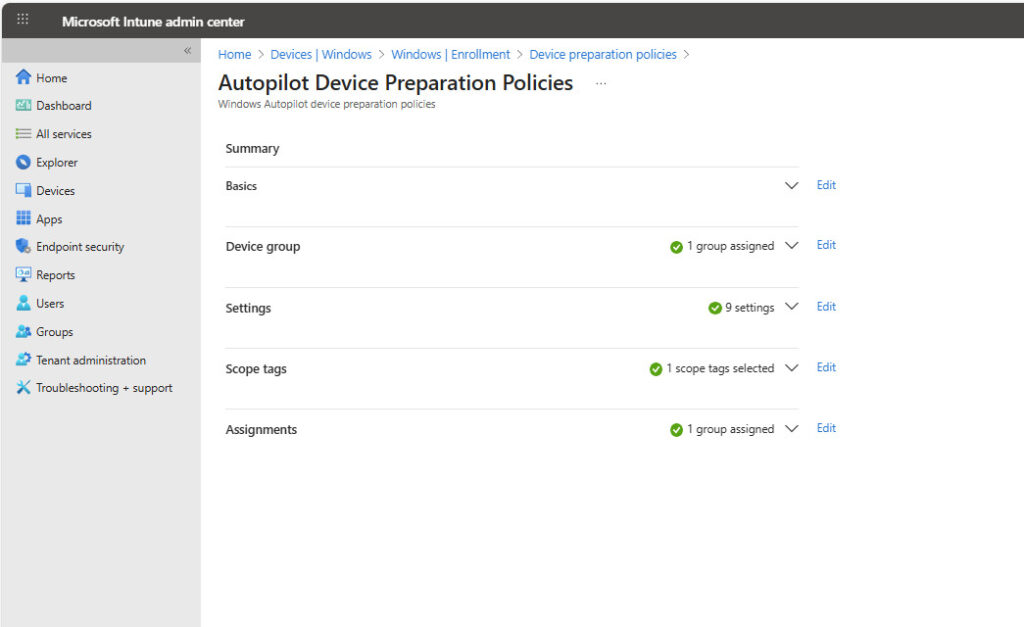Open Apps using the grid icon

pyautogui.click(x=24, y=219)
